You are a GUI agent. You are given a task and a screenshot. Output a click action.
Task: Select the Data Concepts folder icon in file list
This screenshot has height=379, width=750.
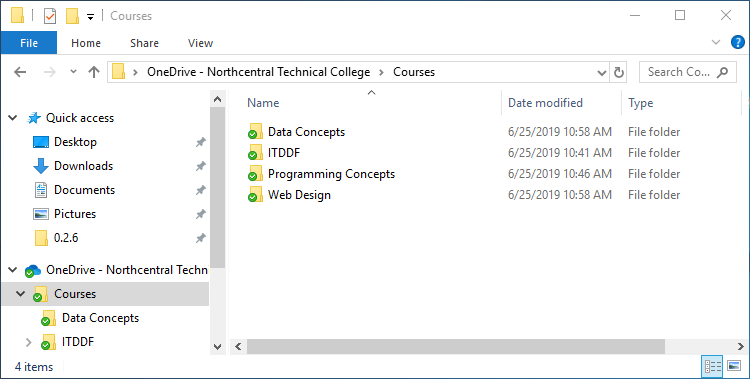(255, 132)
